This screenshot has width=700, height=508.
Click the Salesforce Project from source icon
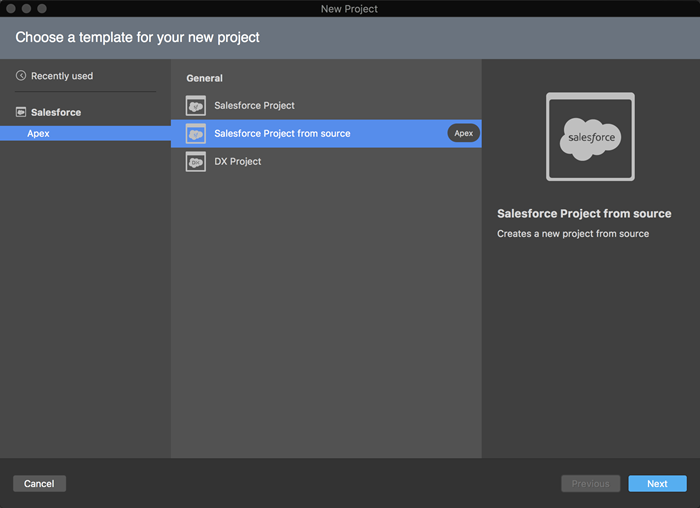tap(196, 133)
